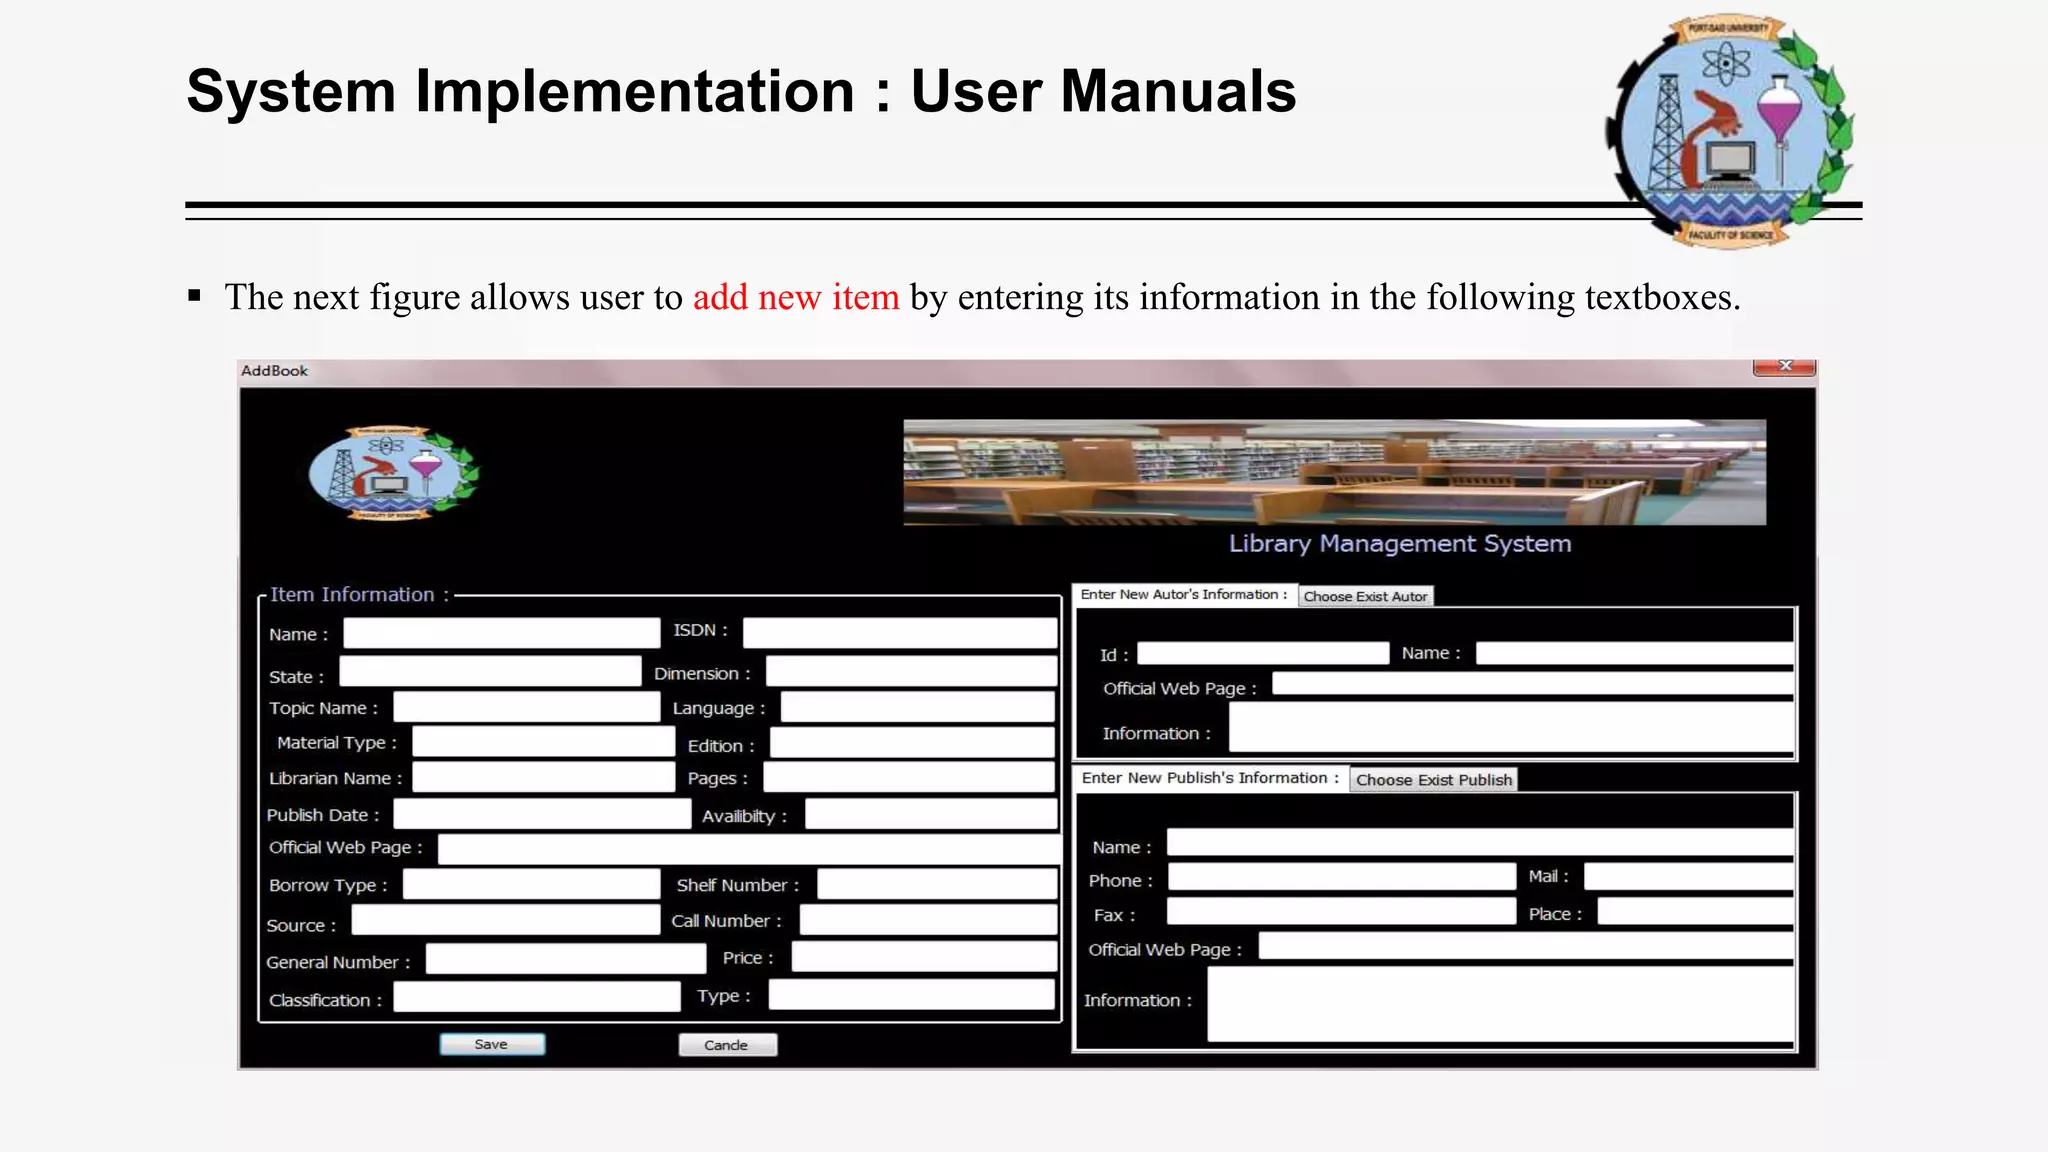Select the General Number field
The width and height of the screenshot is (2048, 1152).
click(x=566, y=958)
